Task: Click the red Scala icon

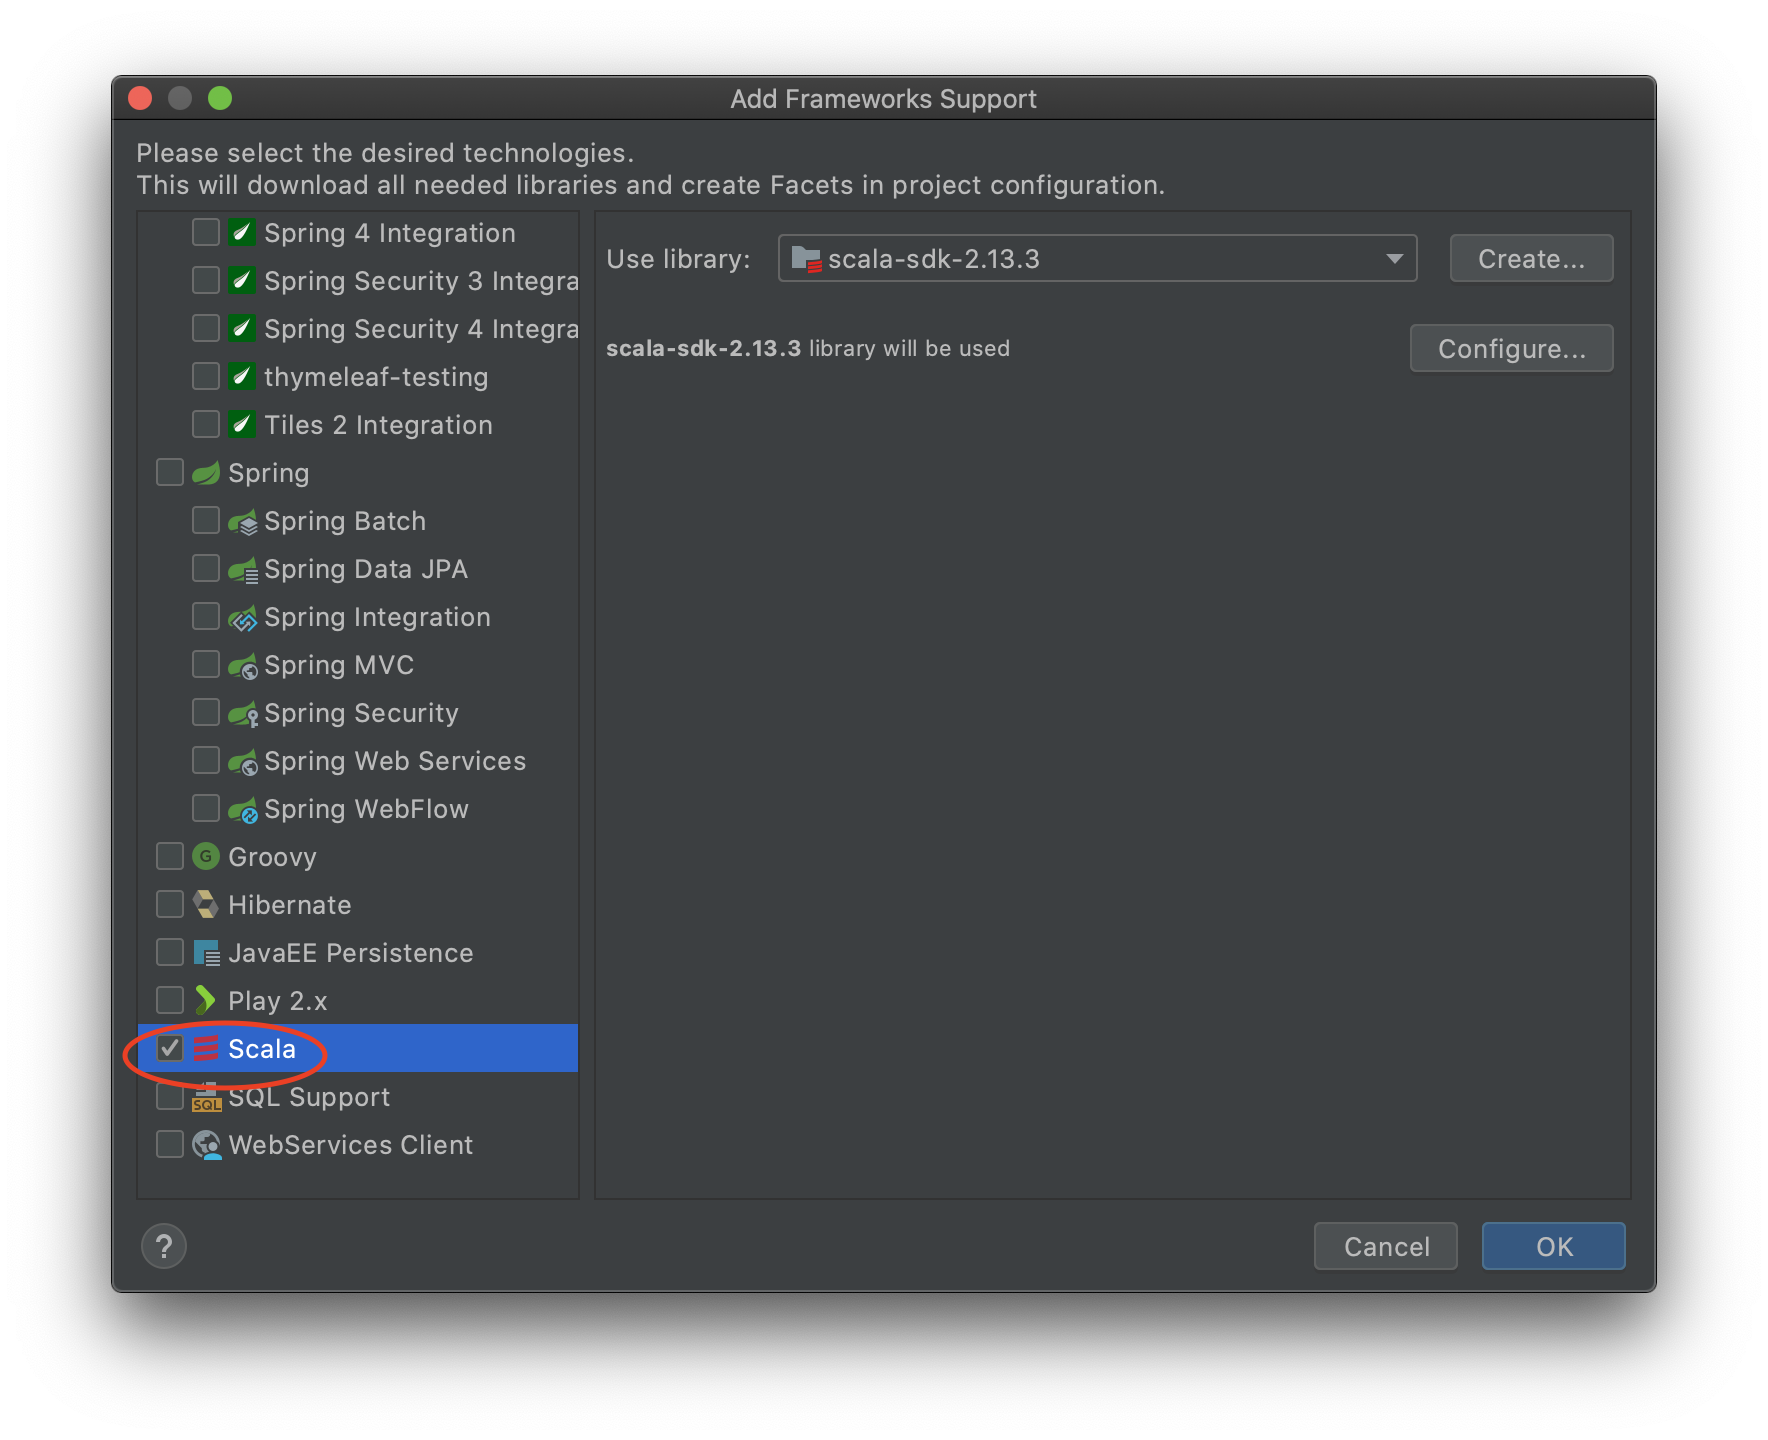Action: [205, 1048]
